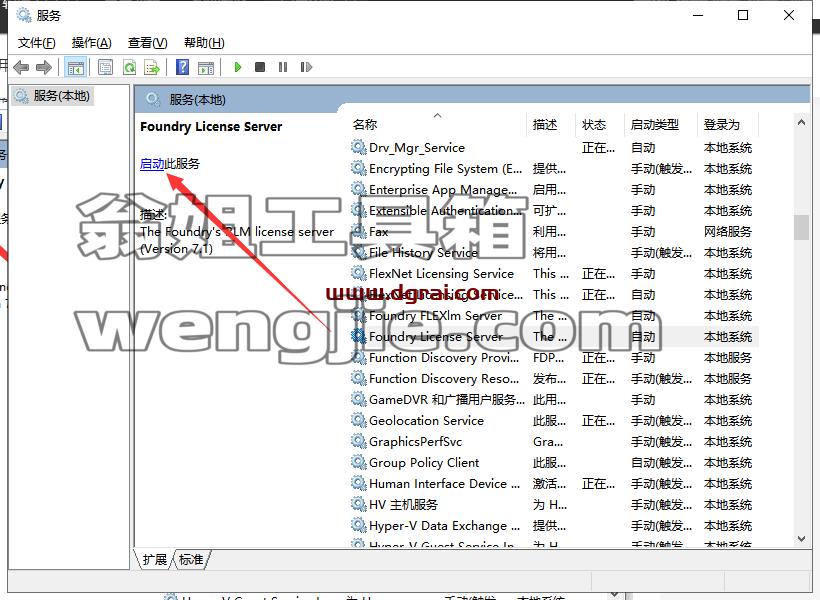Viewport: 820px width, 600px height.
Task: Select the Hyper-V Data Exchange service row
Action: [554, 525]
